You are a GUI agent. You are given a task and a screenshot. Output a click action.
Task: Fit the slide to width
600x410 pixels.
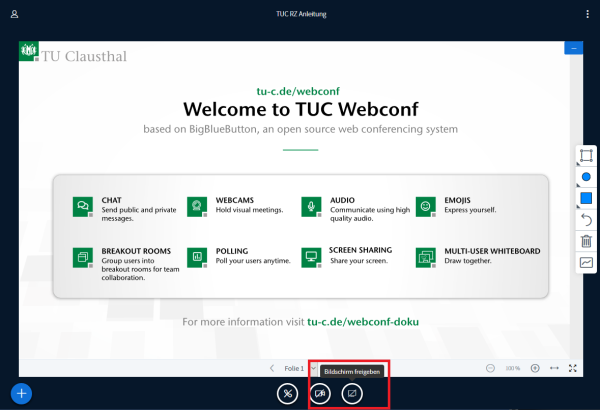pyautogui.click(x=554, y=368)
